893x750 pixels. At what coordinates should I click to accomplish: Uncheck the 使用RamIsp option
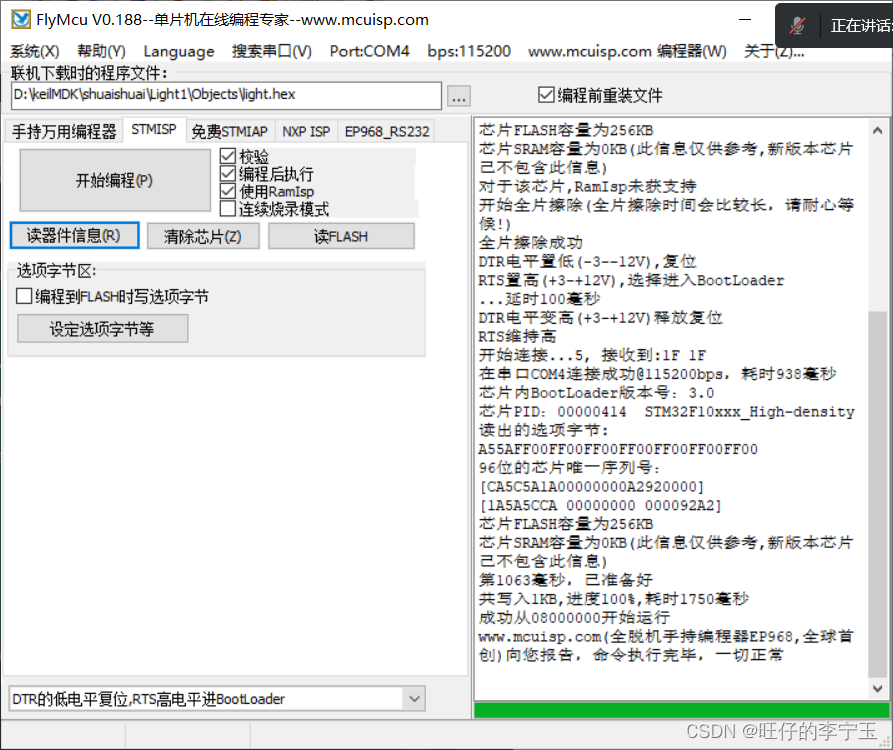click(x=229, y=189)
